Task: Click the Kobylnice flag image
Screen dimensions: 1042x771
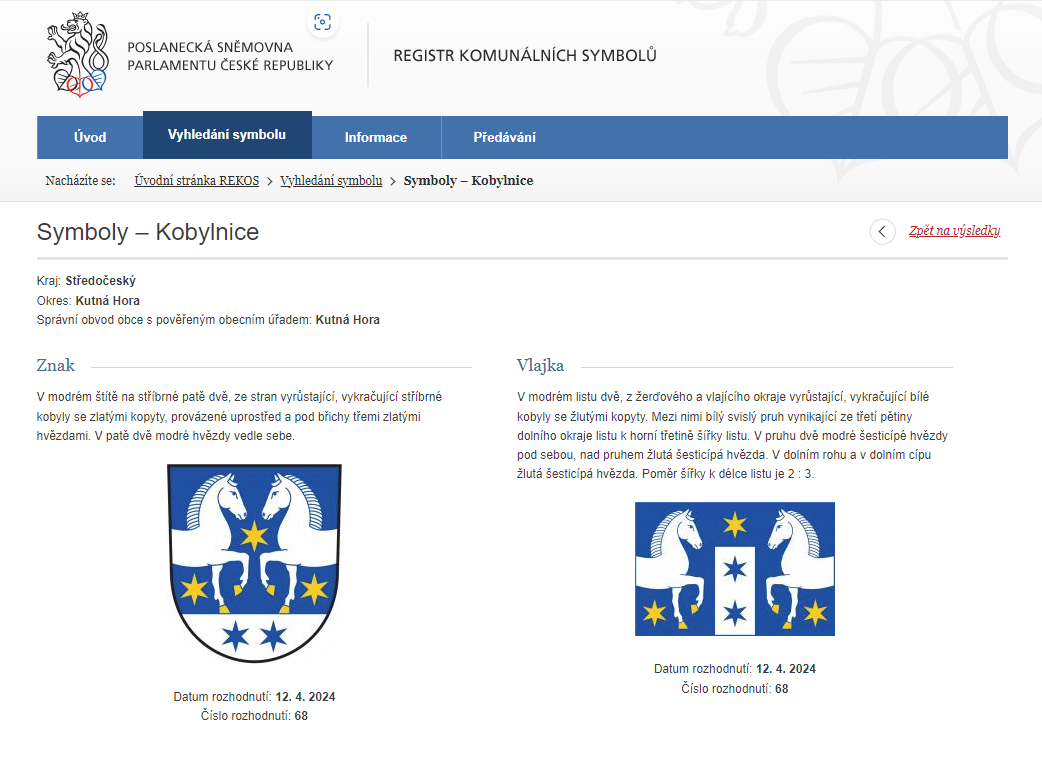Action: tap(735, 569)
